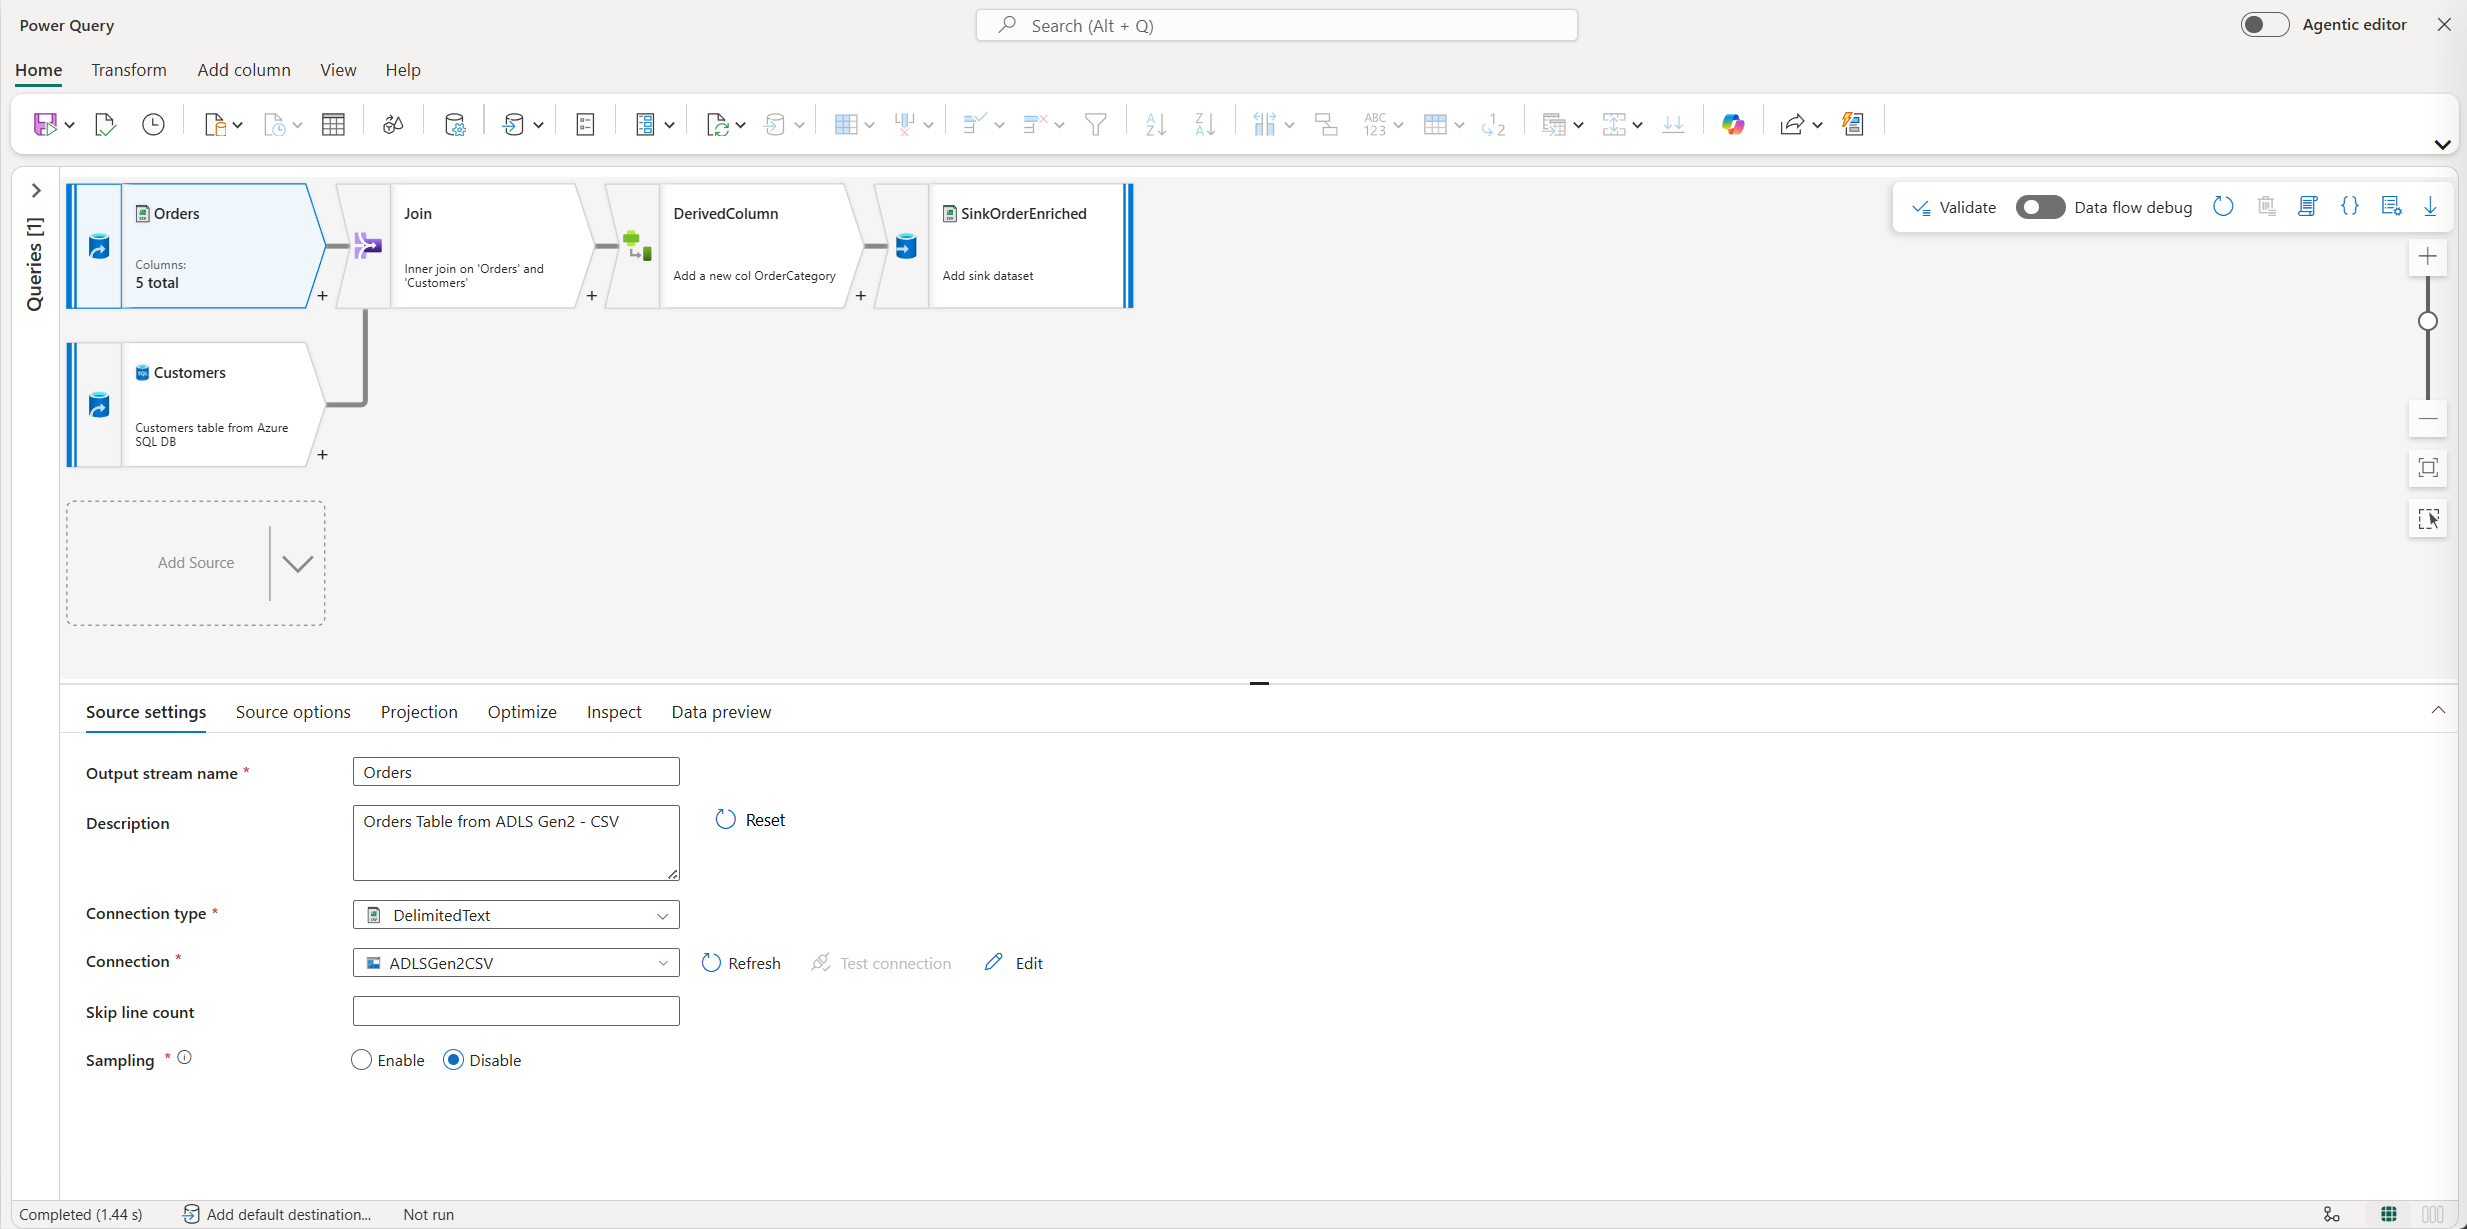This screenshot has height=1229, width=2467.
Task: Expand the Add Source dropdown chevron
Action: [297, 563]
